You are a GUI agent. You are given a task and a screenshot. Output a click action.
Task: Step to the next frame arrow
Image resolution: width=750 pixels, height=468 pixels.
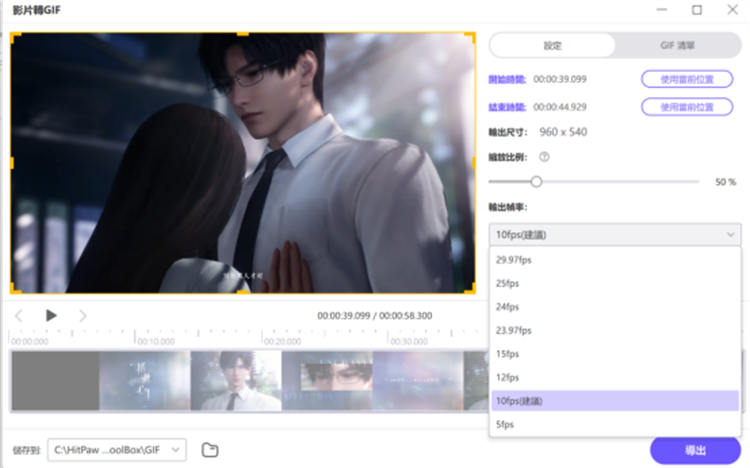coord(83,315)
